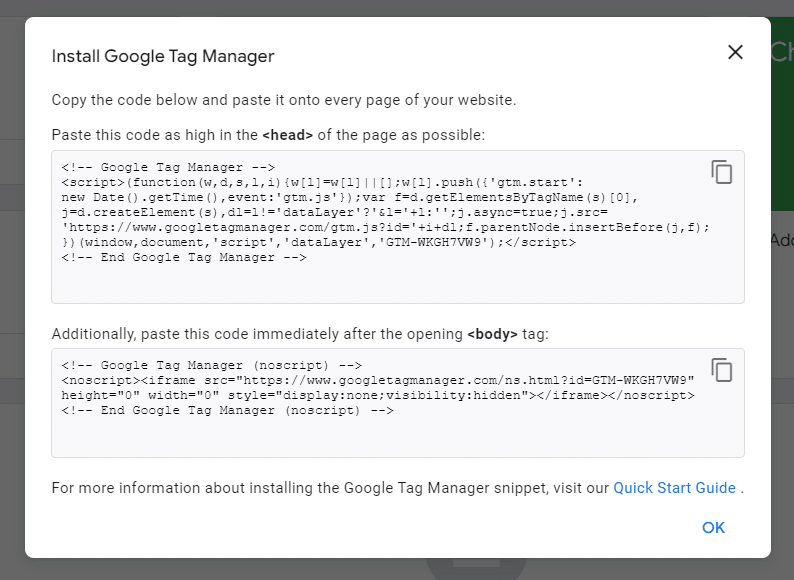Click the display:none style line in noscript code
The height and width of the screenshot is (580, 794).
(378, 396)
